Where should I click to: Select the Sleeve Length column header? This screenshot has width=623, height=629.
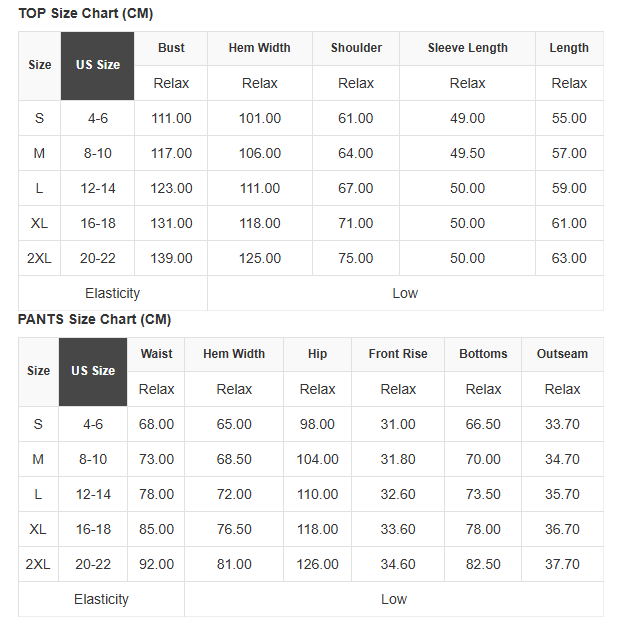click(467, 49)
